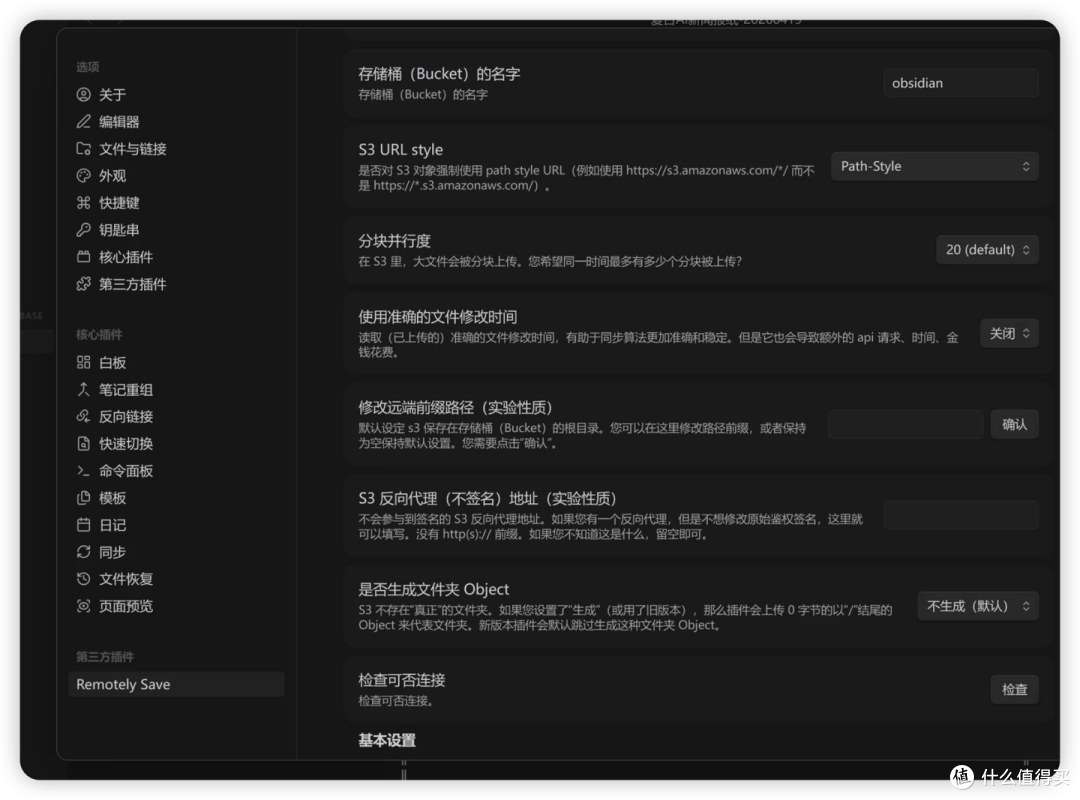
Task: Open 使用准确的文件修改时间 关闭 dropdown
Action: tap(1009, 334)
